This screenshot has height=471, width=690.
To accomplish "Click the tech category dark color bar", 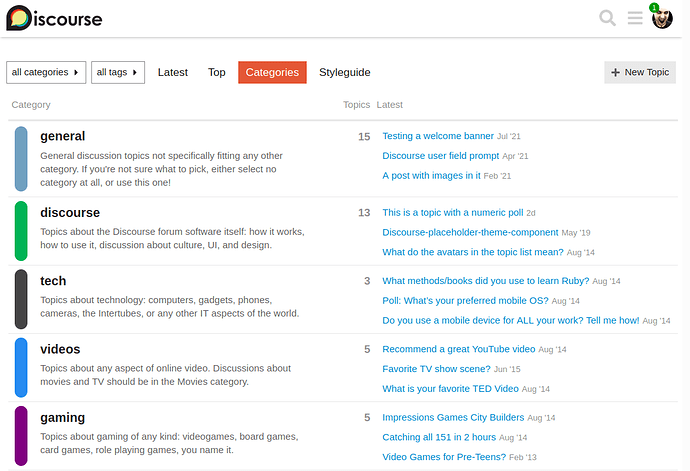I will click(21, 299).
